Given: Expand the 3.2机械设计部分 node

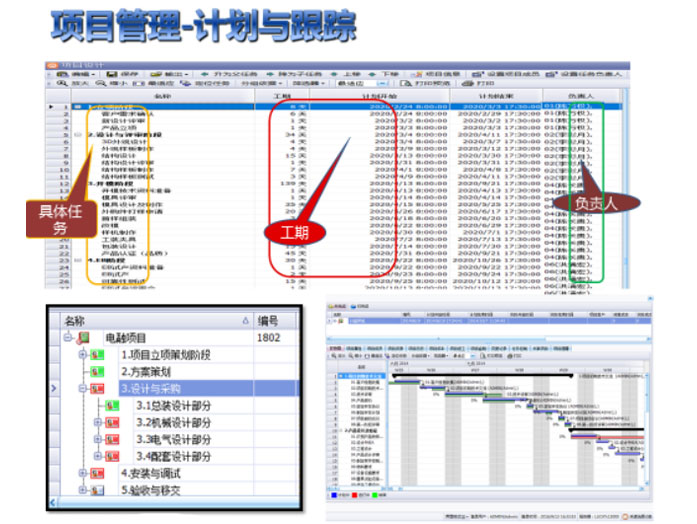Looking at the screenshot, I should coord(98,422).
